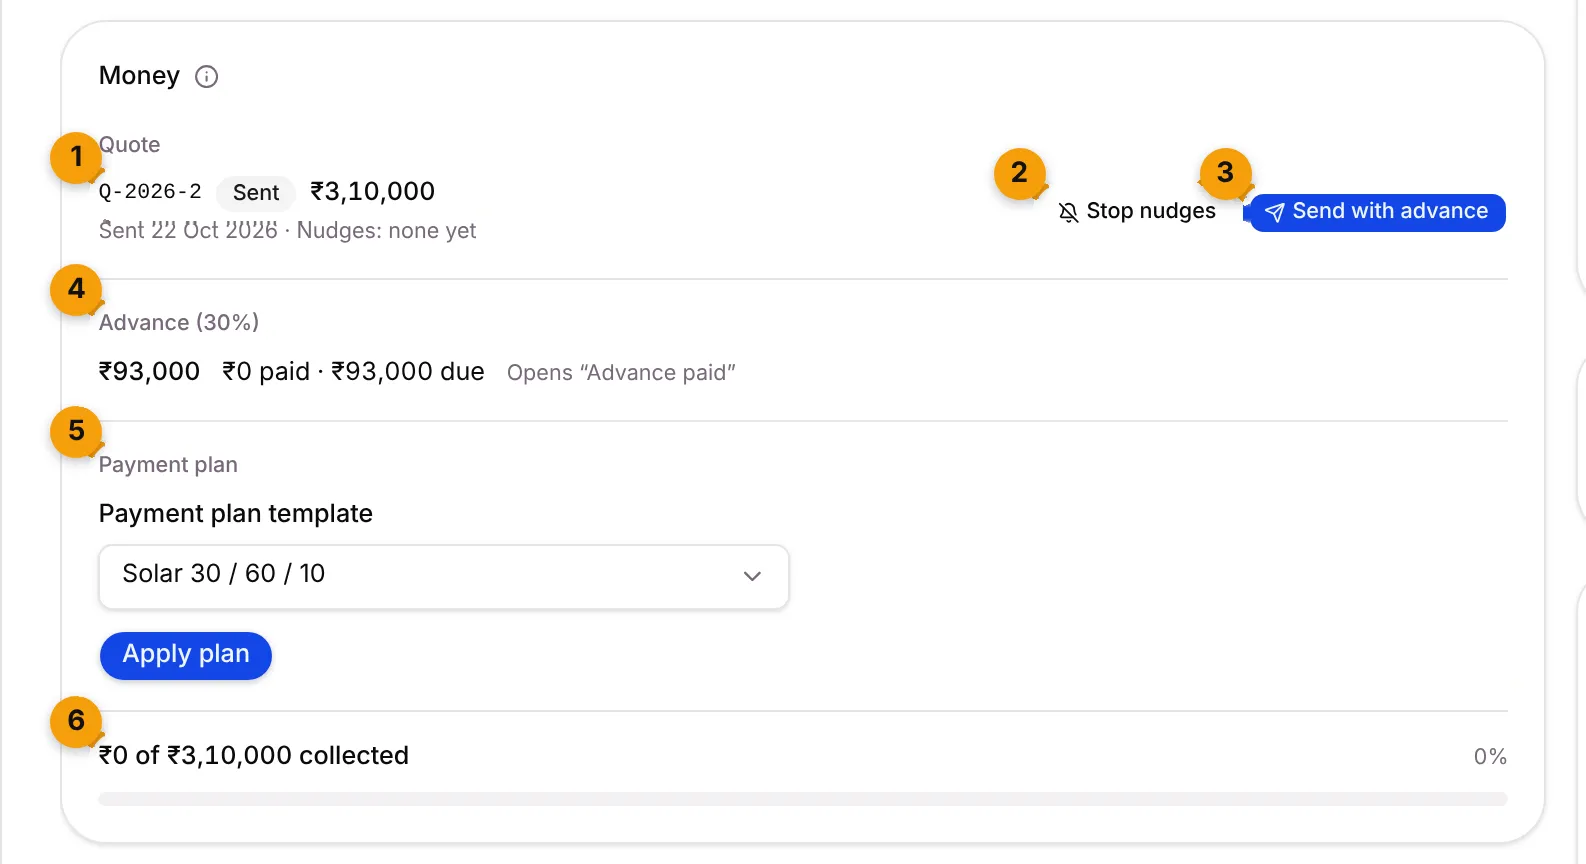Expand the Solar 30 / 60 / 10 chevron
Image resolution: width=1586 pixels, height=864 pixels.
(x=753, y=576)
